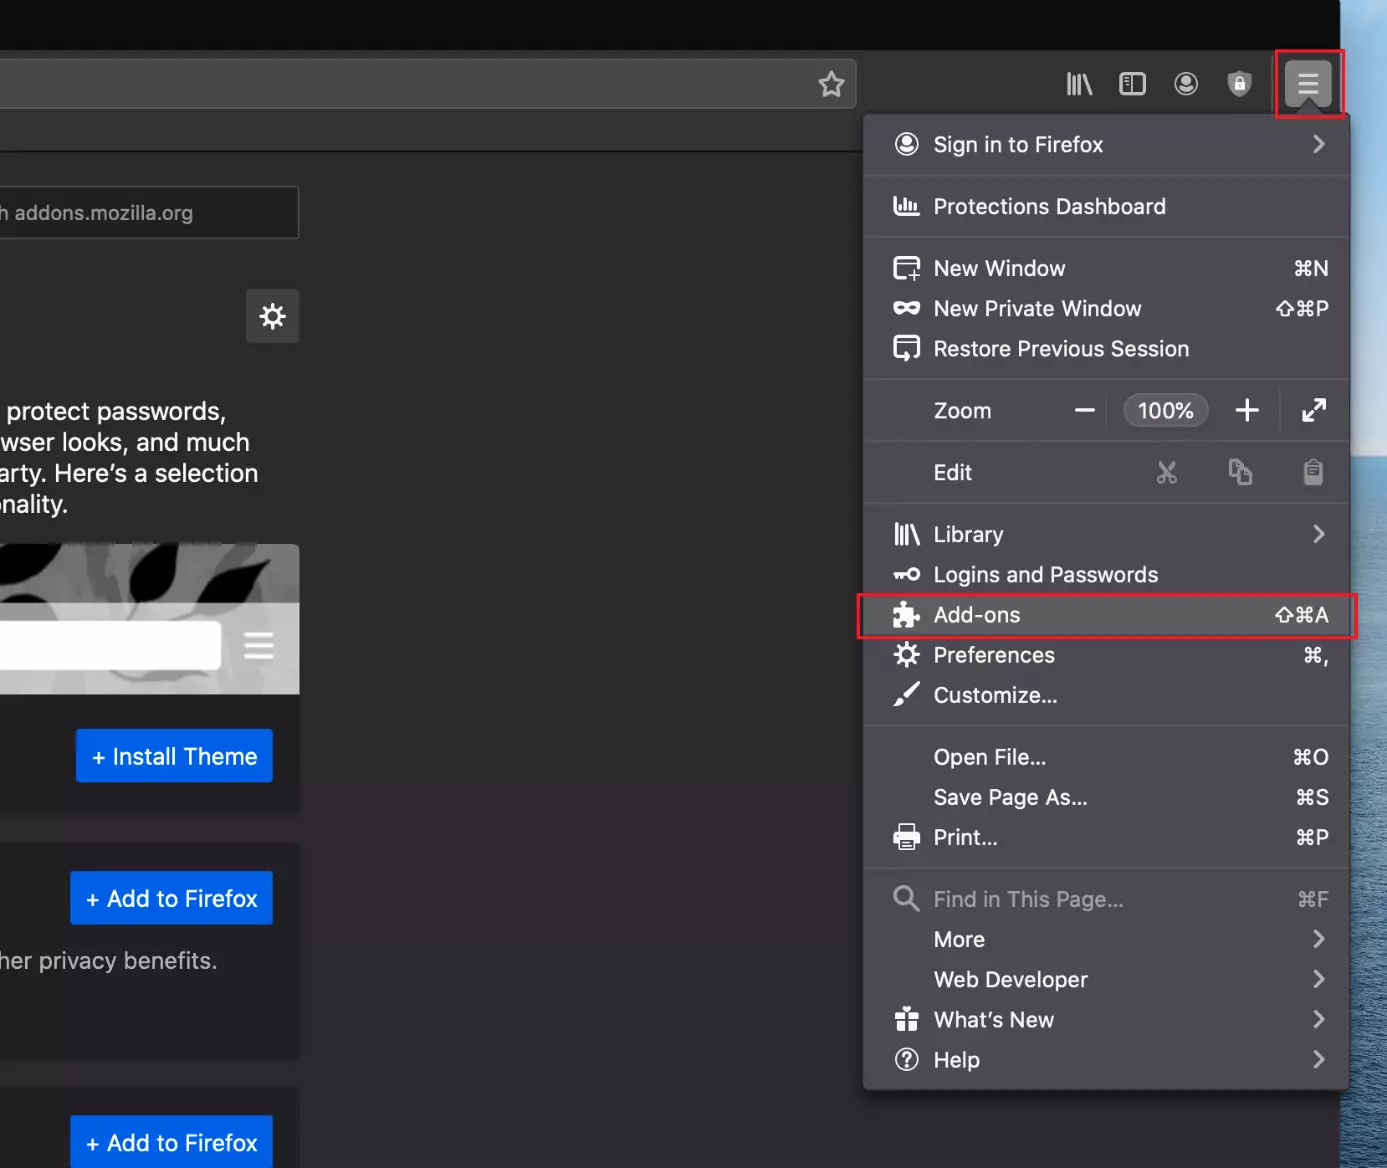Open Preferences
Viewport: 1387px width, 1168px height.
[1106, 655]
